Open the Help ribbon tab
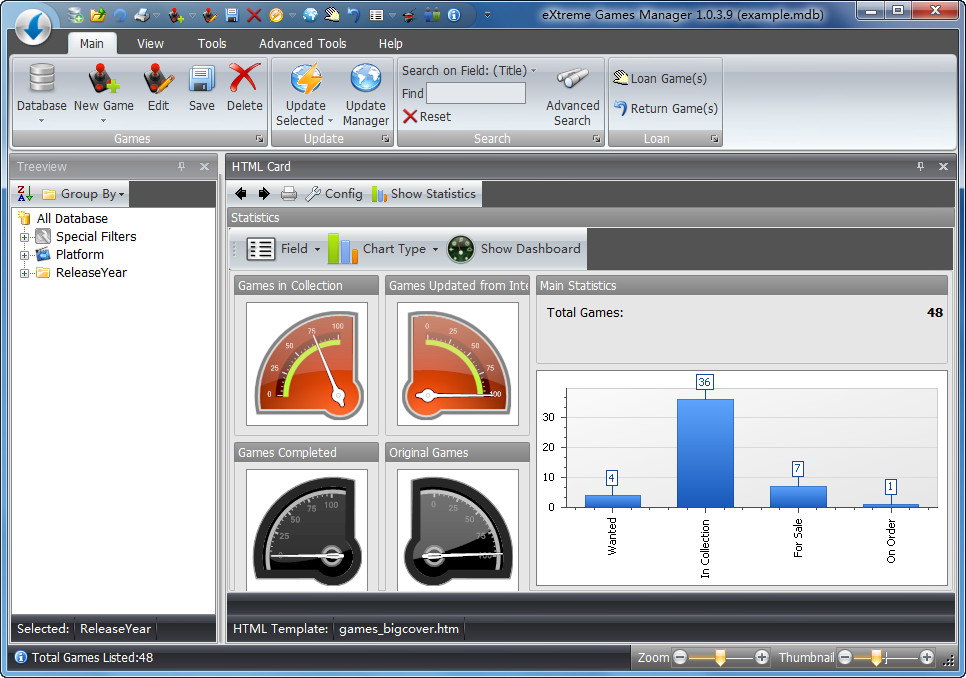This screenshot has width=966, height=678. tap(391, 44)
